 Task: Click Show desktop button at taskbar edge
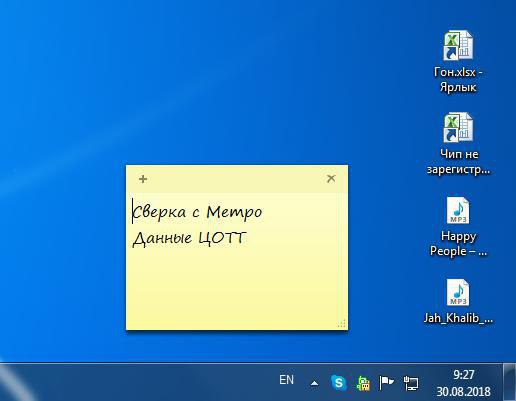(x=509, y=382)
